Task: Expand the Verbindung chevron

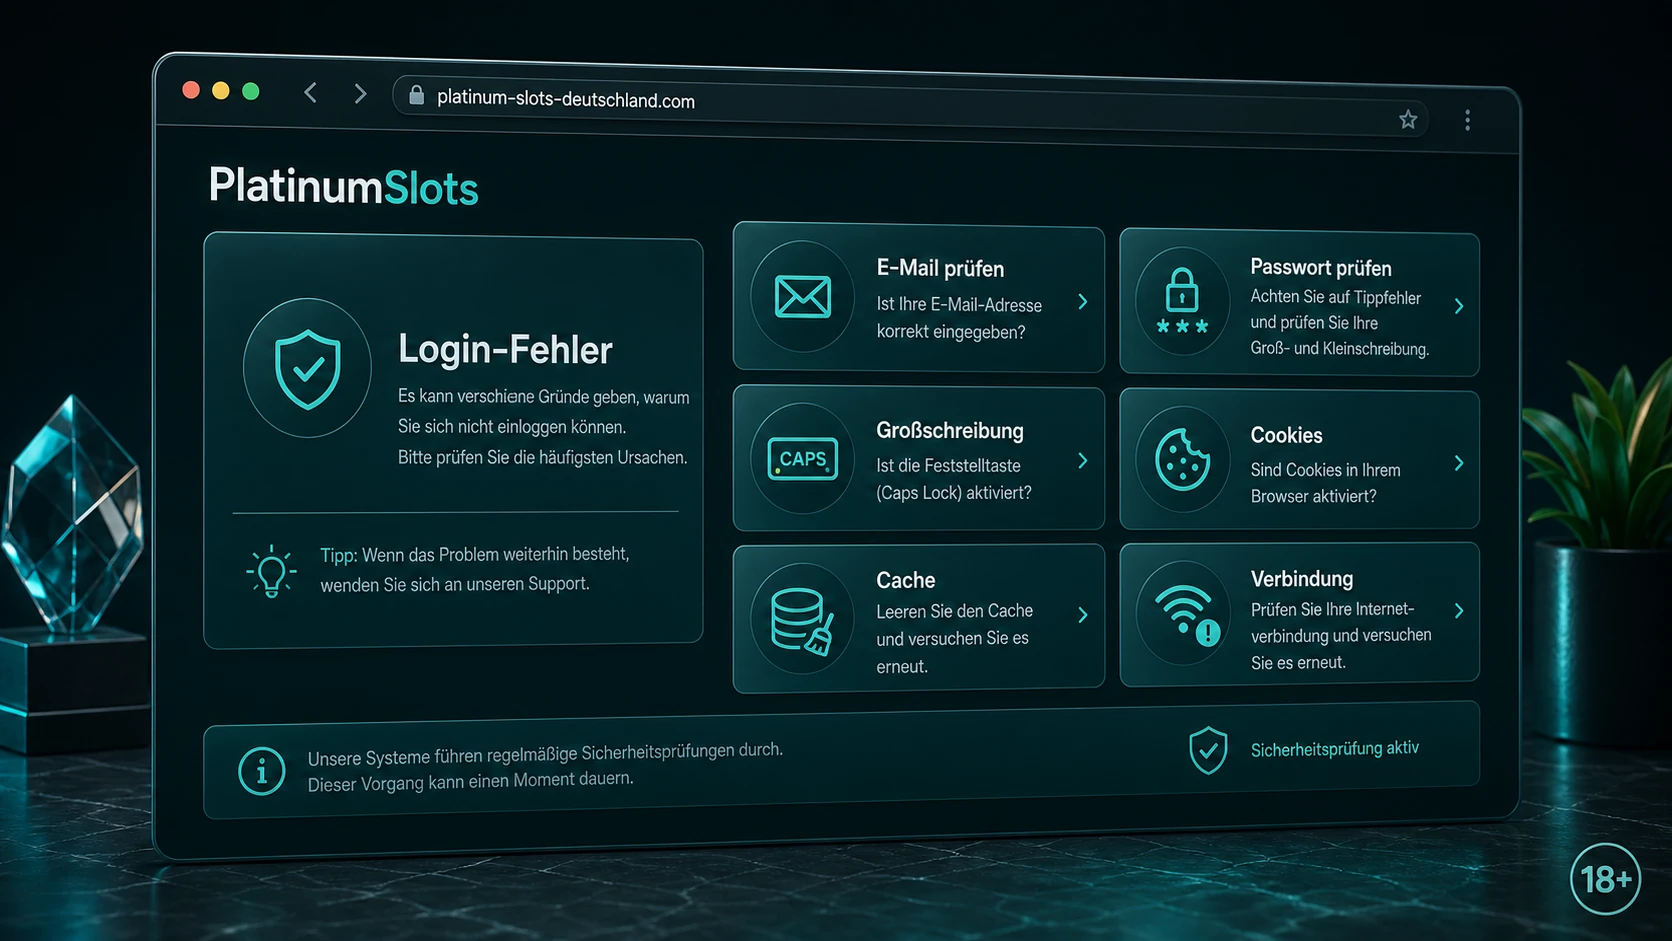Action: point(1459,611)
